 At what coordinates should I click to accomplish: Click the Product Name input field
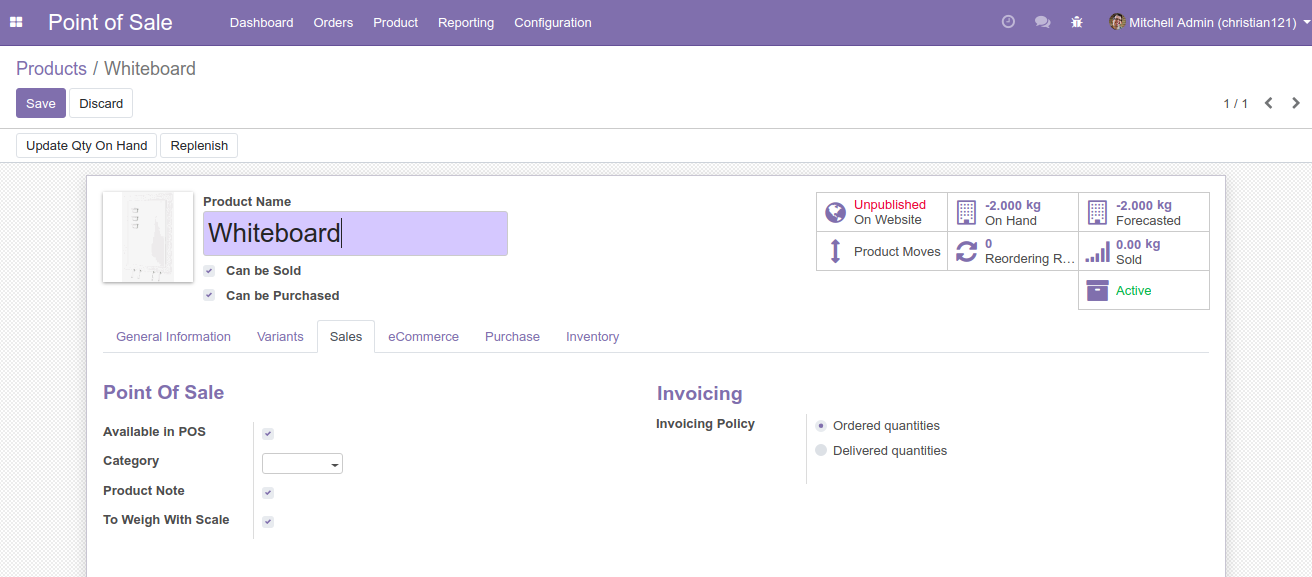pyautogui.click(x=355, y=233)
